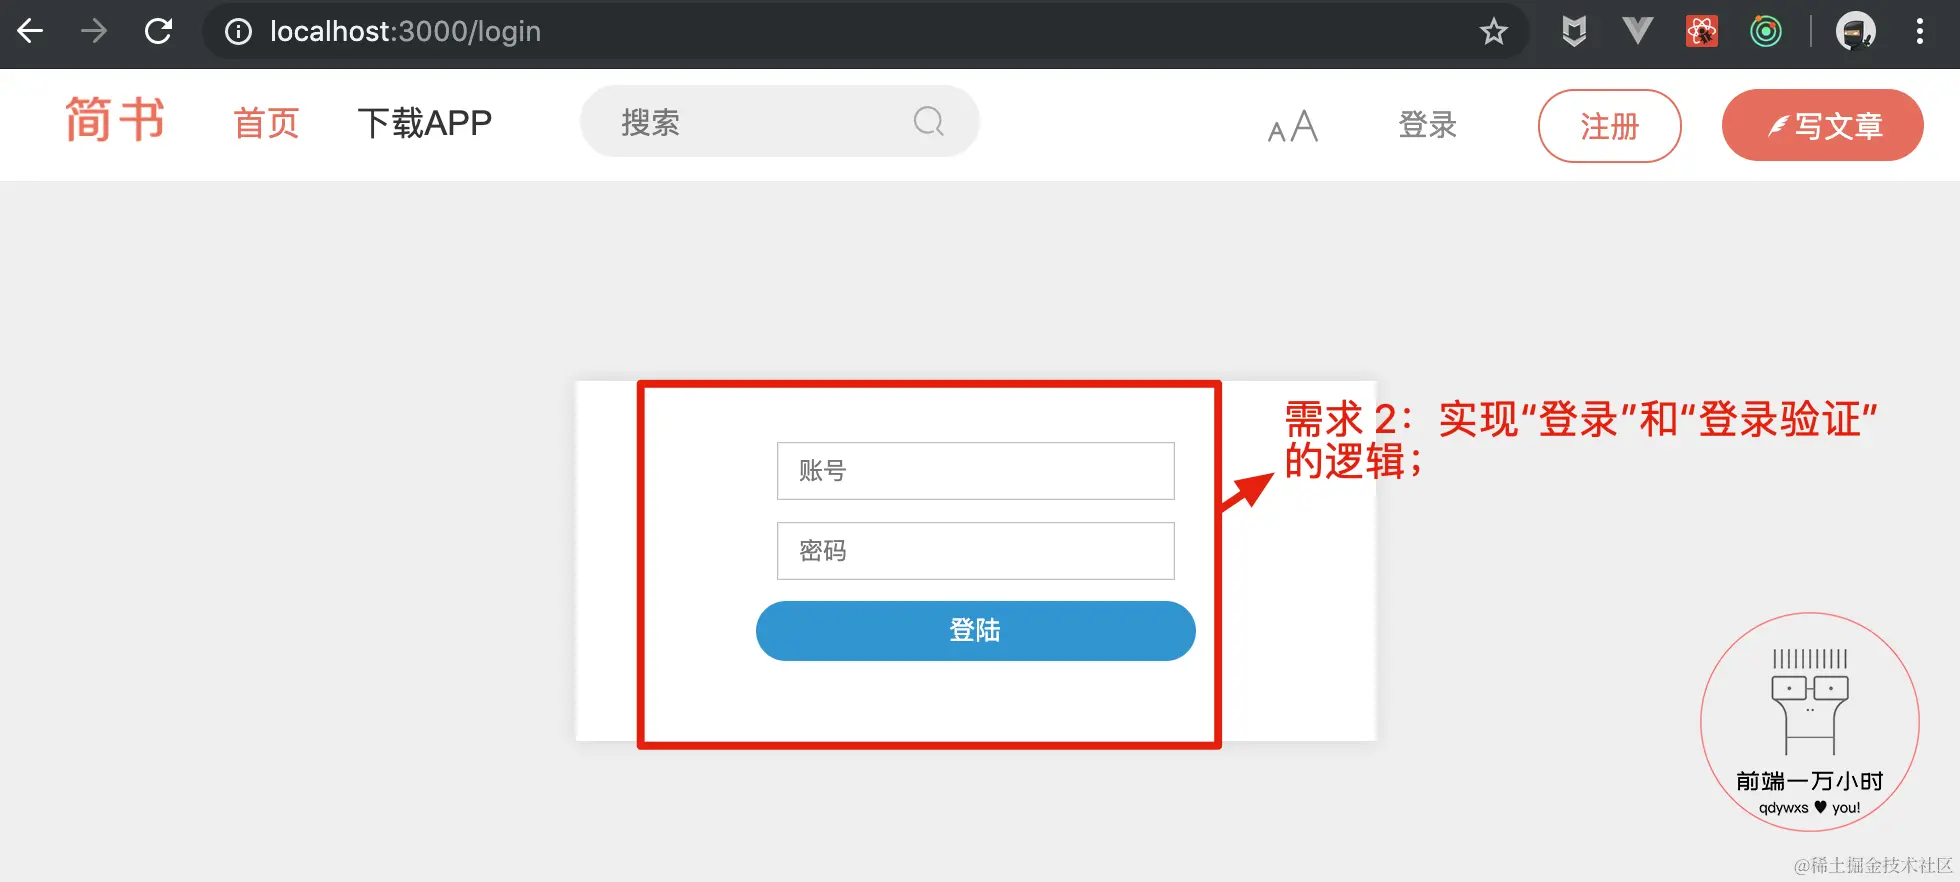Image resolution: width=1960 pixels, height=882 pixels.
Task: Click the magnifier icon in search box
Action: coord(929,121)
